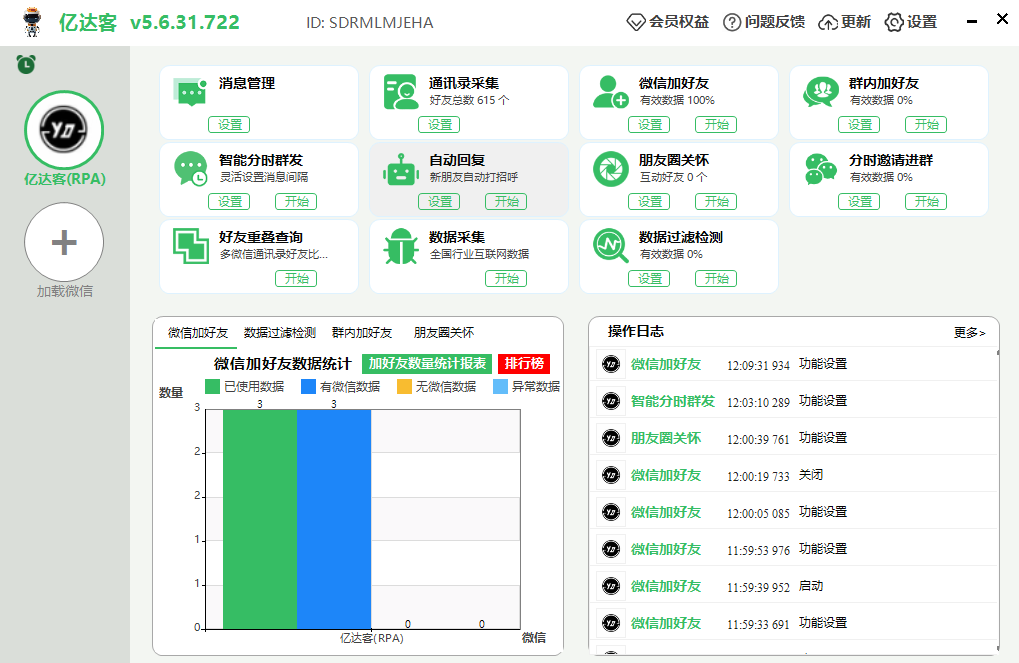Click the 群内加好友 group bubble icon

[821, 92]
